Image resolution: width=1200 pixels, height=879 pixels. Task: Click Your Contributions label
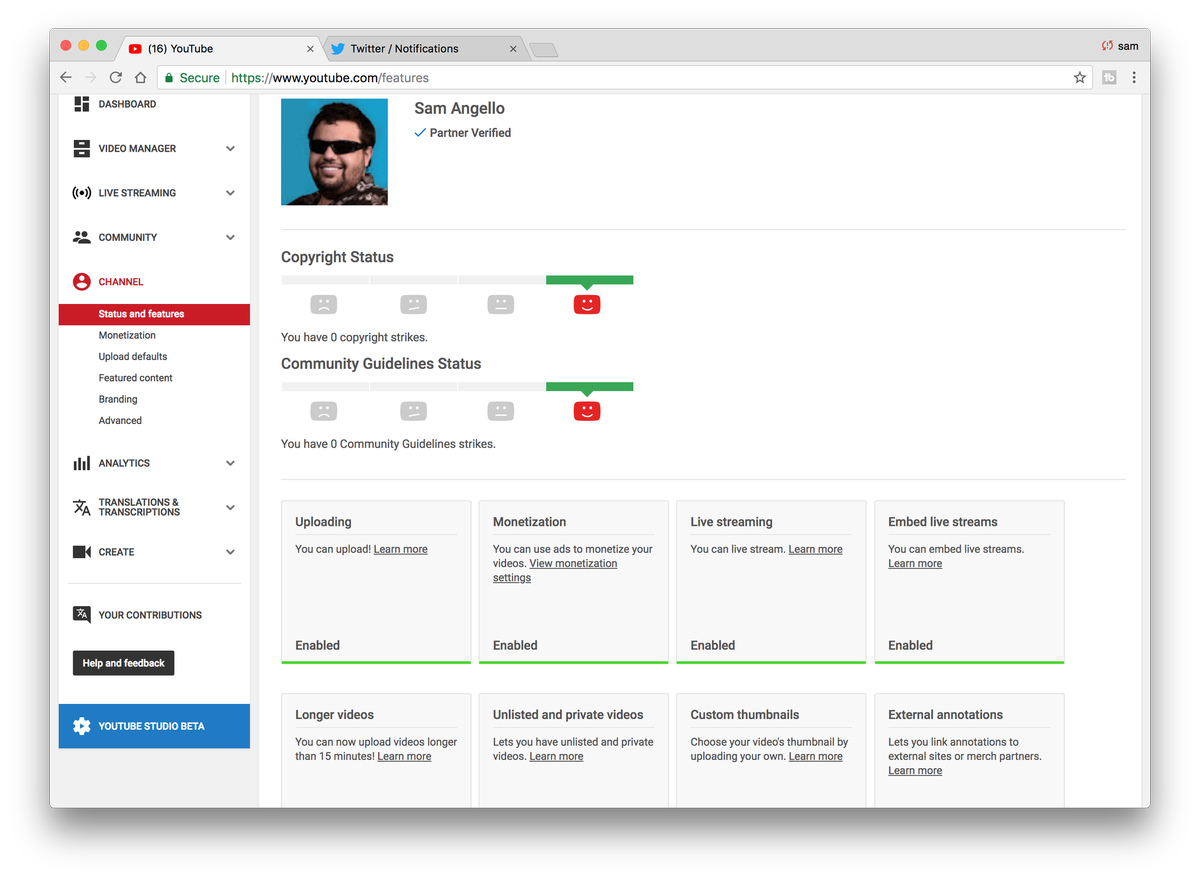(150, 615)
